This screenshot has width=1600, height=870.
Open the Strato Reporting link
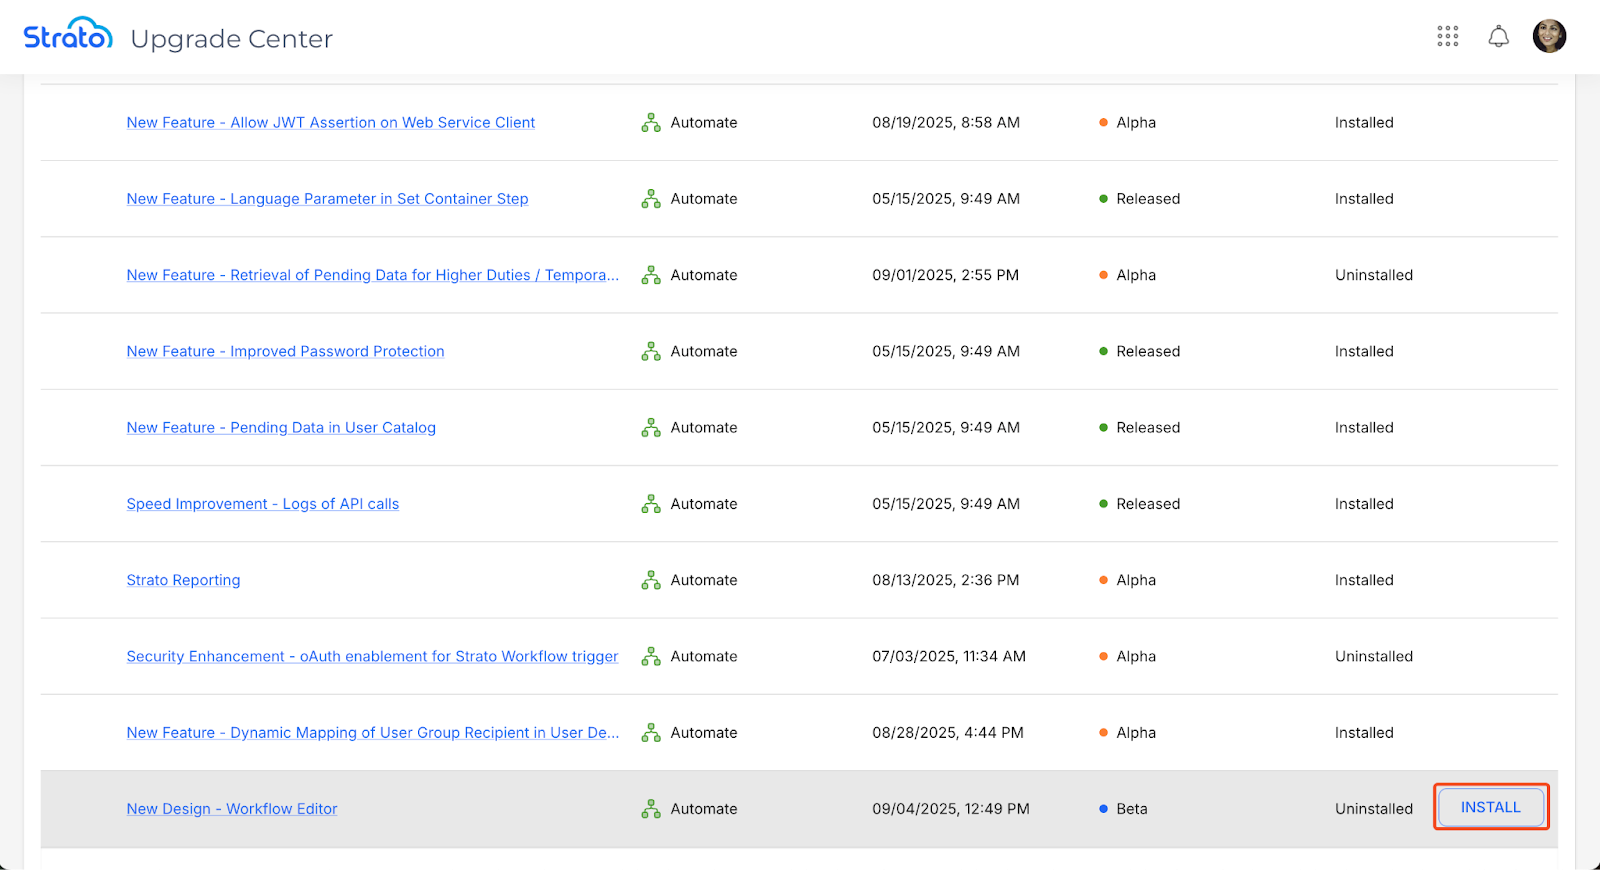[183, 580]
